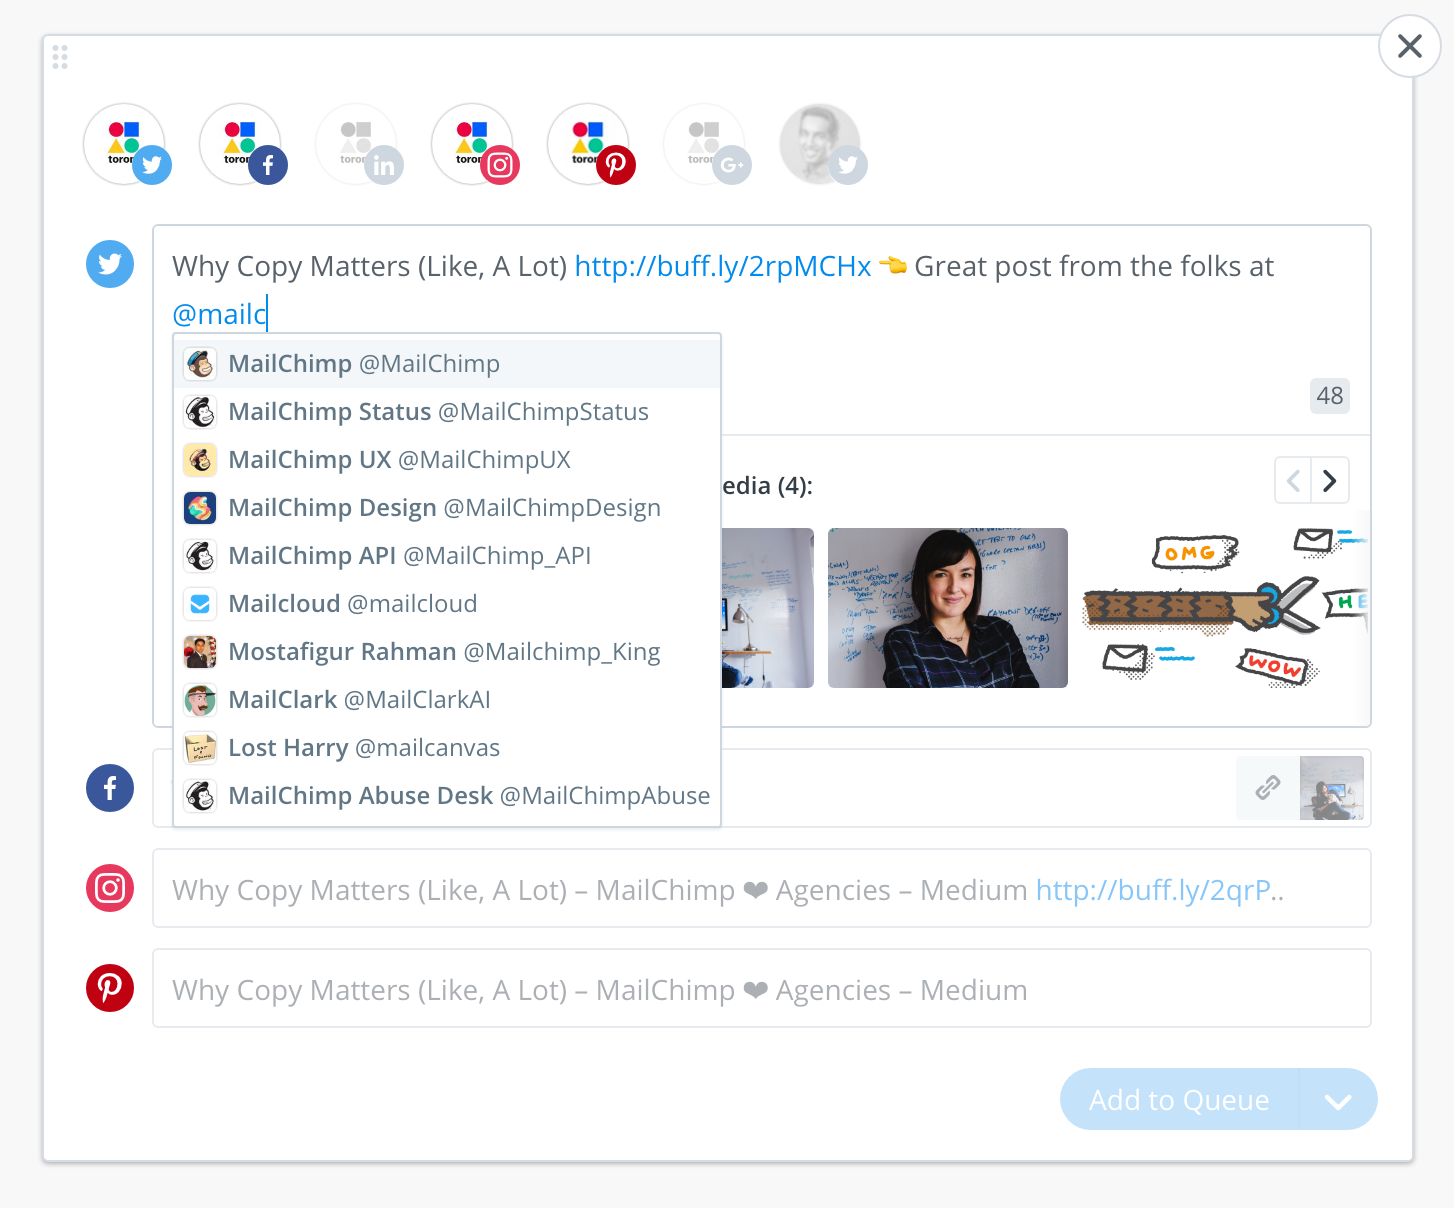Select MailChimp @MailChimp suggestion
1454x1208 pixels.
[x=447, y=364]
